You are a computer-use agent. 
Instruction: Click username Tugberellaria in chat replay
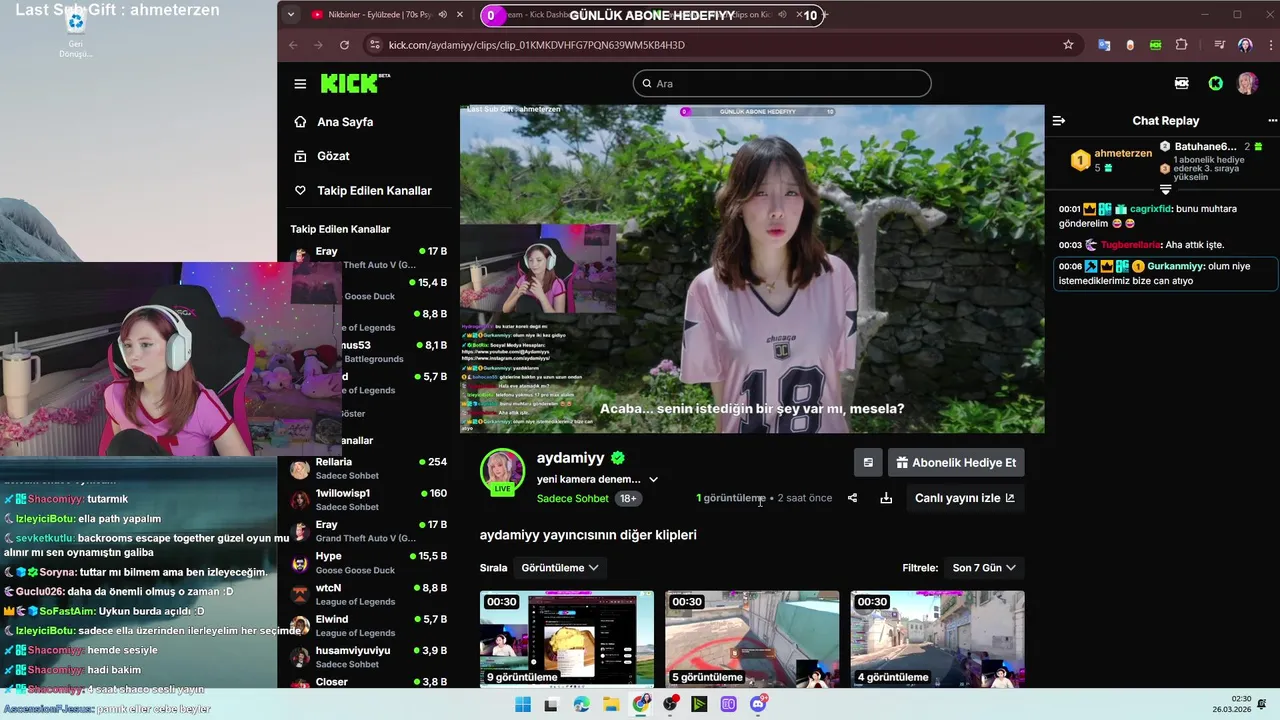(1130, 245)
